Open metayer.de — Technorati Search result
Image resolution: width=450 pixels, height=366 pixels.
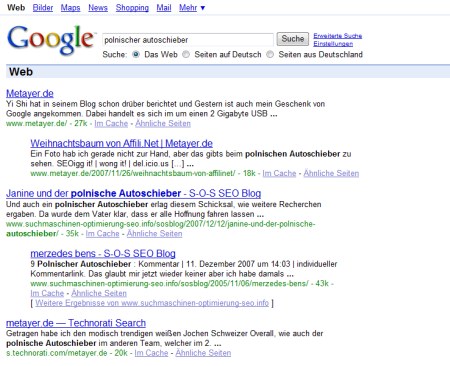tap(76, 323)
